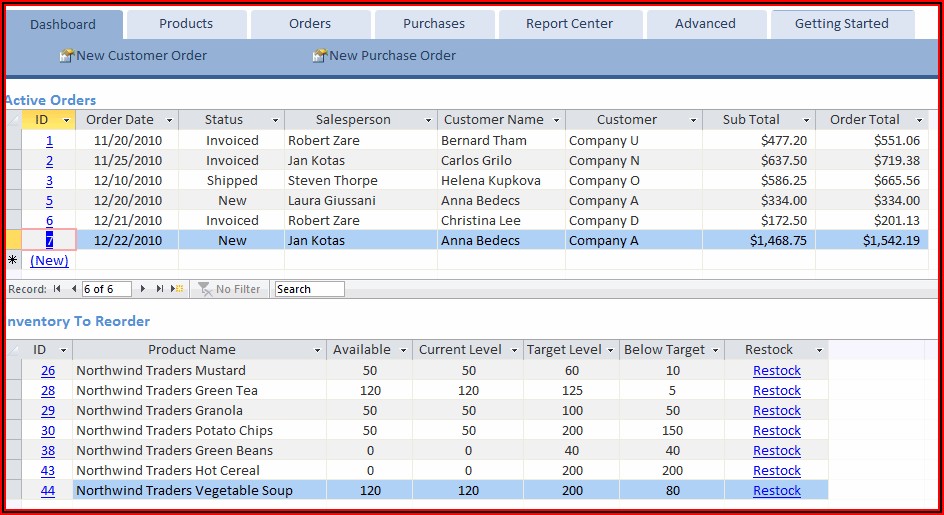The height and width of the screenshot is (515, 944).
Task: Switch to the Report Center tab
Action: pyautogui.click(x=569, y=24)
